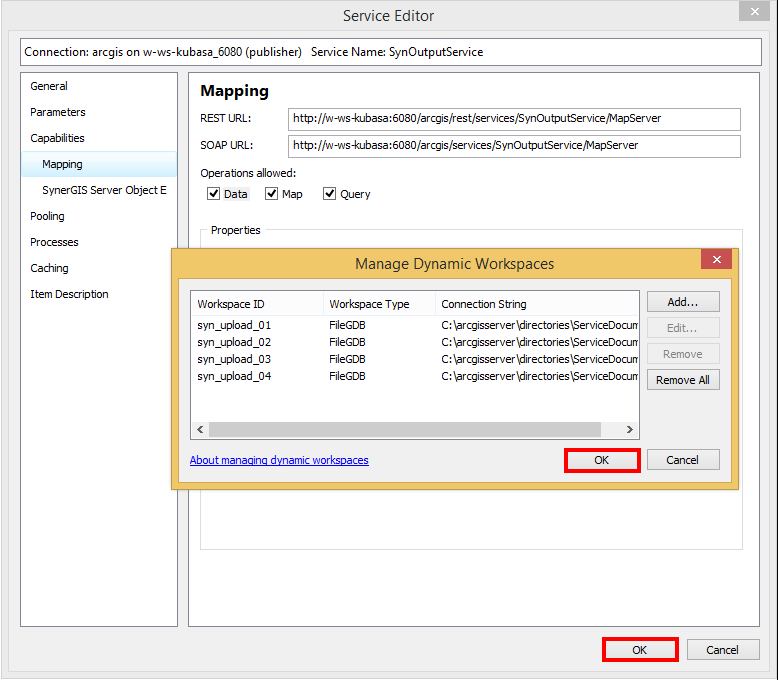Click the horizontal scrollbar thumb
This screenshot has height=680, width=778.
405,429
